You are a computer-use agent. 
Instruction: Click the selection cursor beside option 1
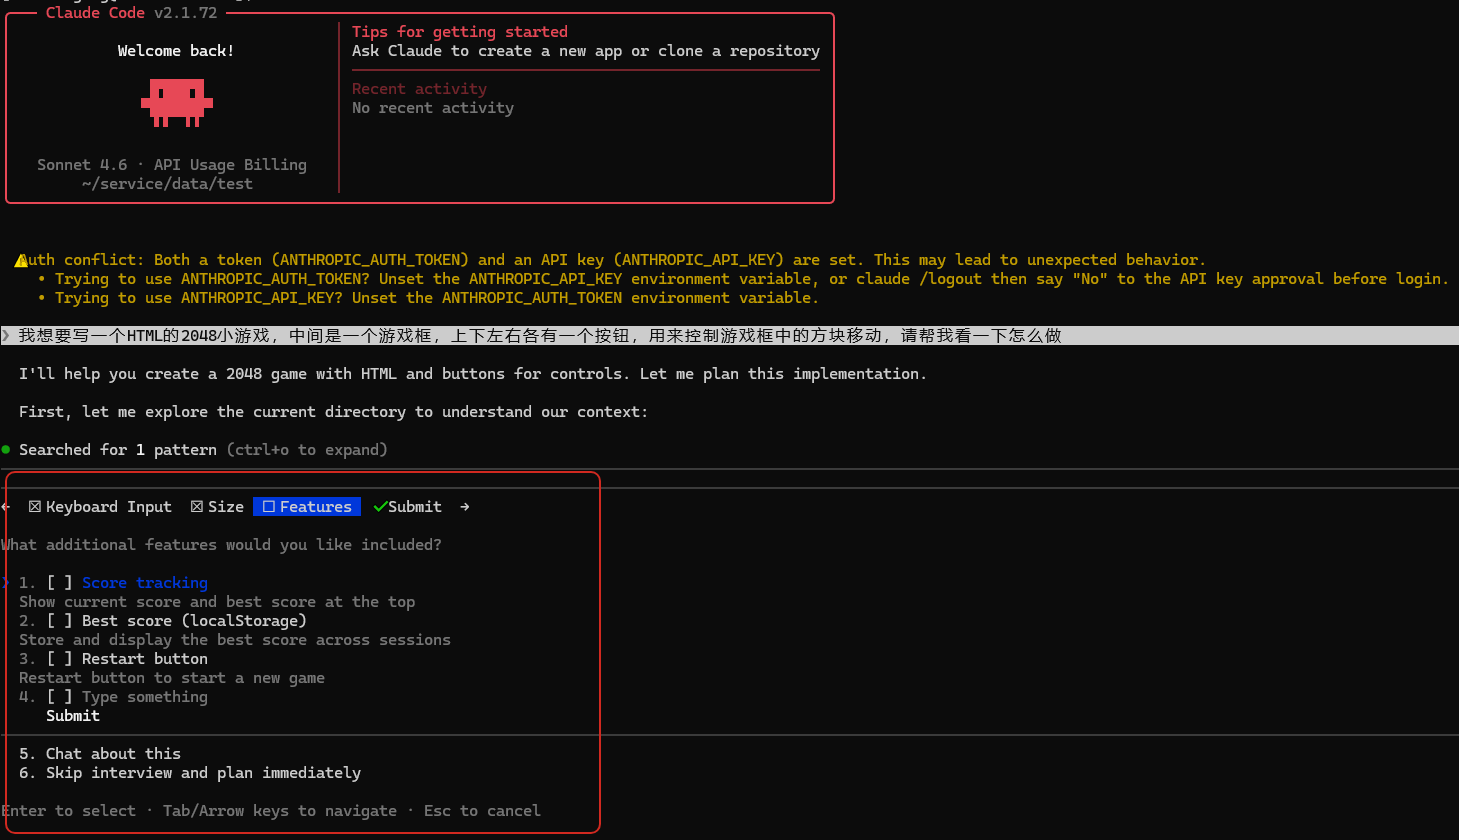point(6,583)
